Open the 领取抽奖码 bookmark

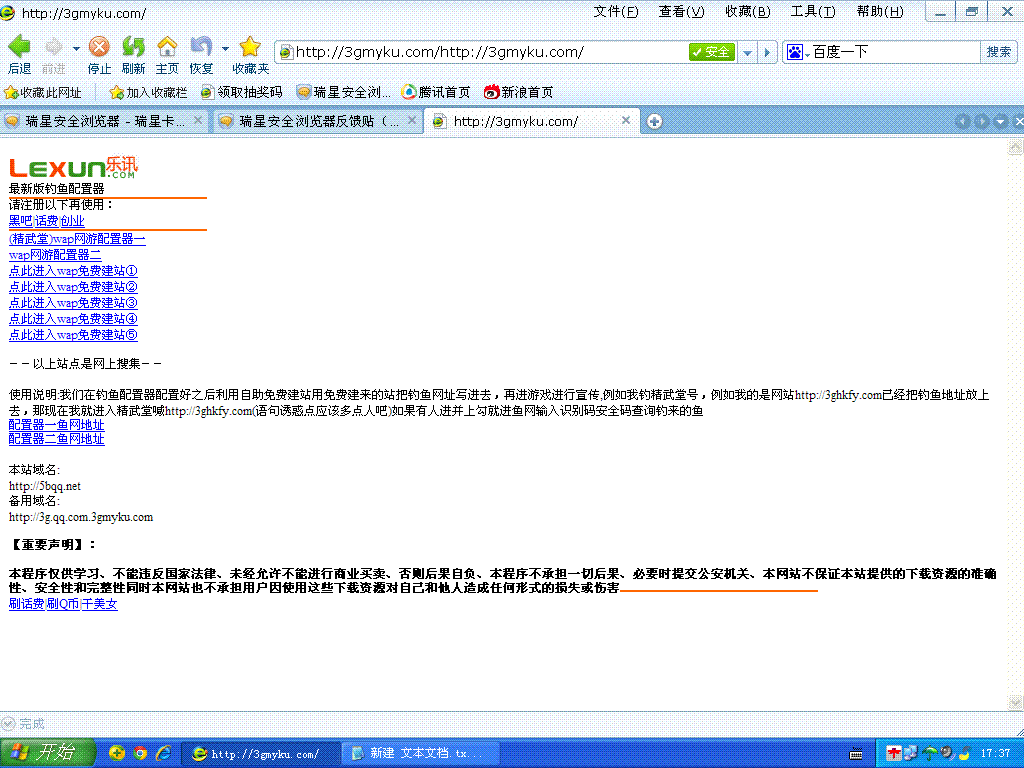pos(242,93)
